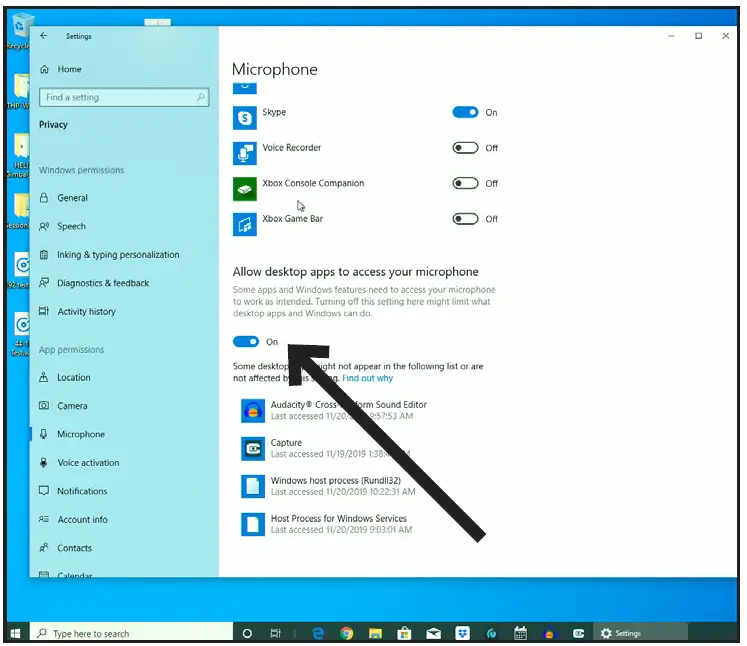Select 'Windows host process (Rundll32)' text

tap(336, 480)
